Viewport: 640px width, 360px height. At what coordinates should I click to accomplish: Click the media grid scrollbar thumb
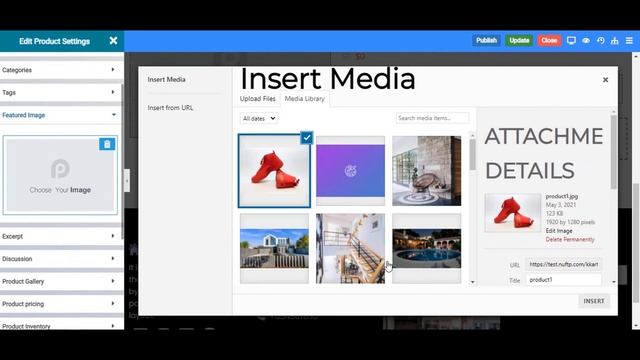click(473, 154)
